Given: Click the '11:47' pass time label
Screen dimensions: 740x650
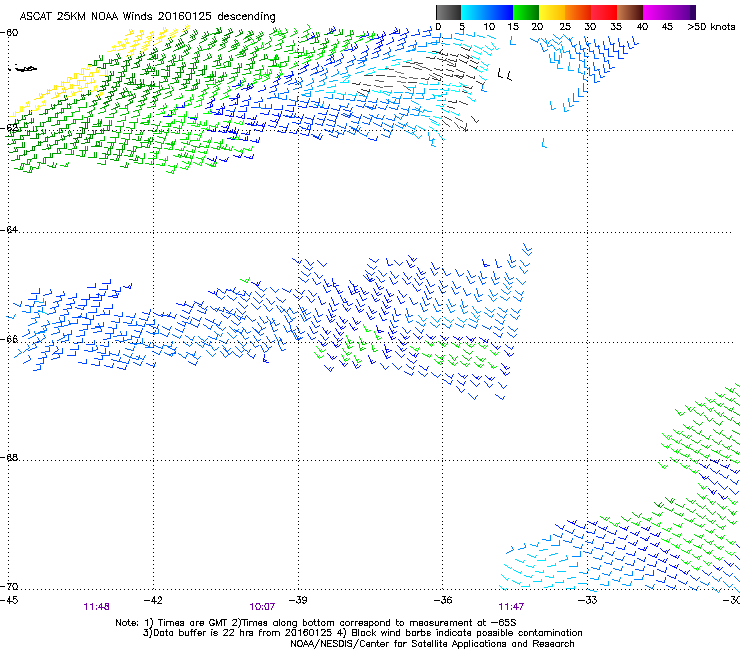Looking at the screenshot, I should click(511, 607).
